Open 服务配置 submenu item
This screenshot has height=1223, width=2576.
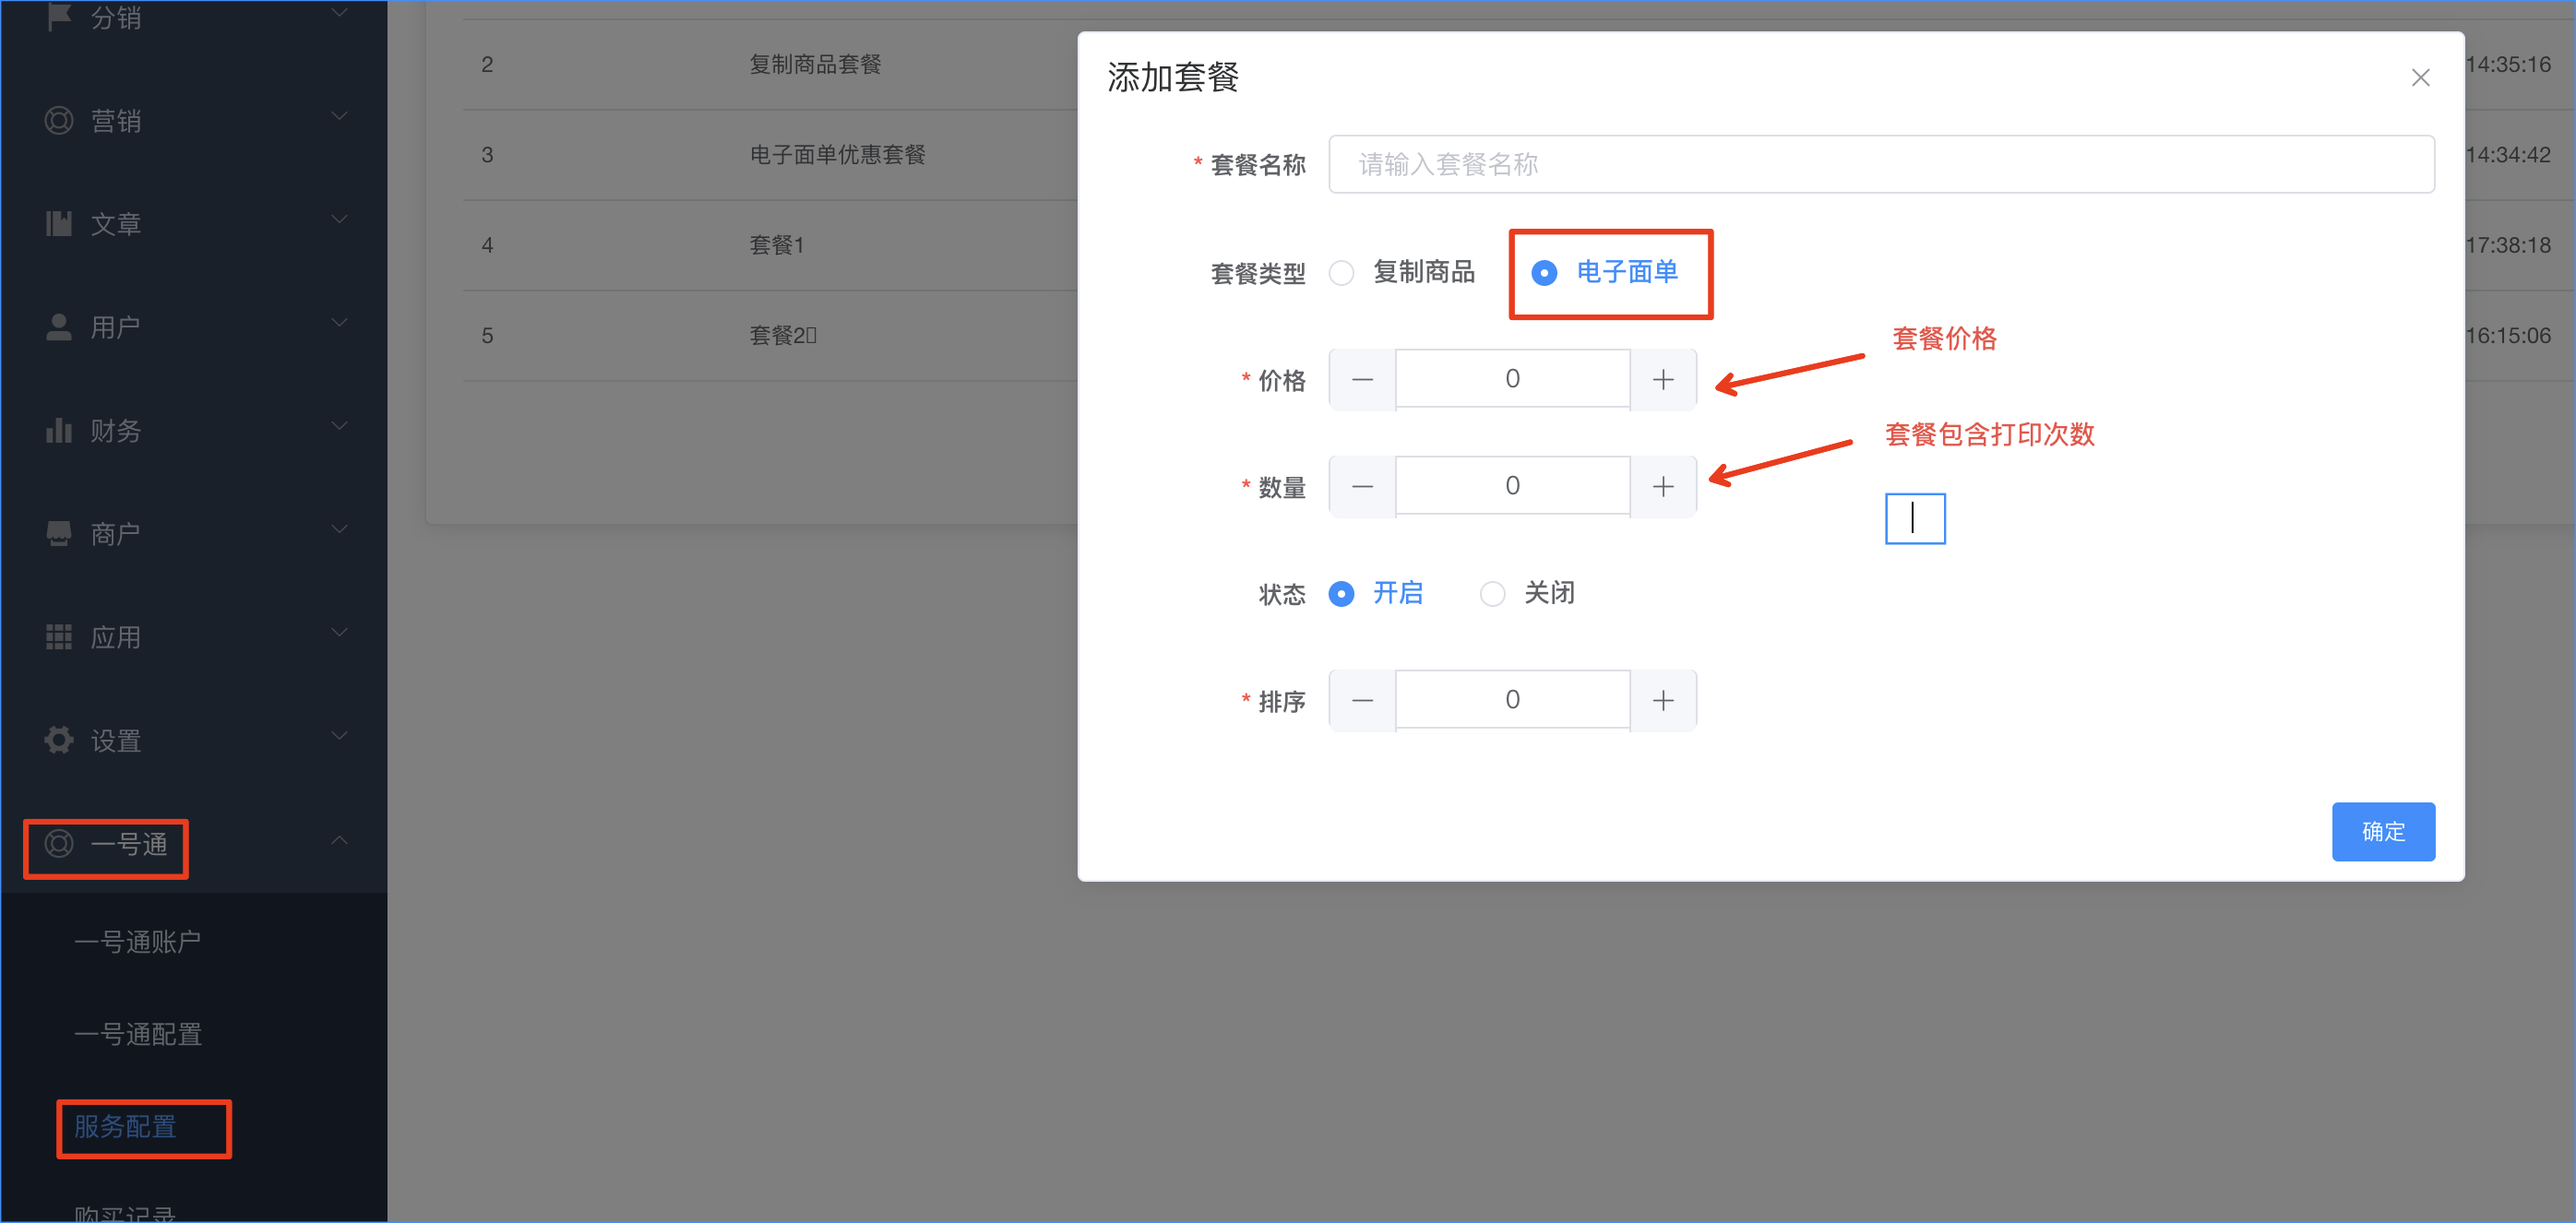point(125,1127)
